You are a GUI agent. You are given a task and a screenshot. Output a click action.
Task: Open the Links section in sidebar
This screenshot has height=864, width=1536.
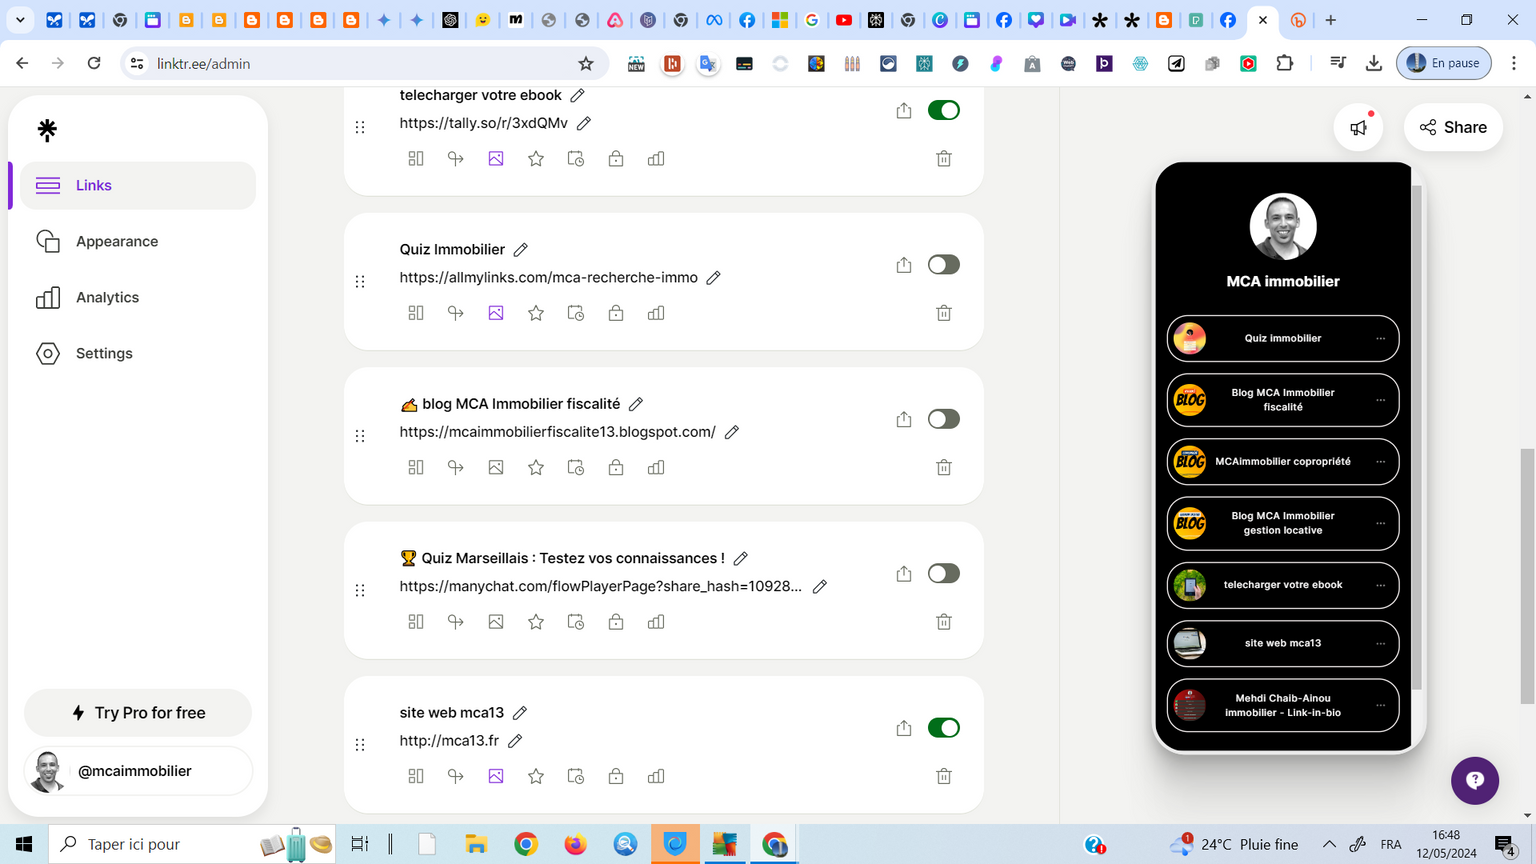coord(137,185)
